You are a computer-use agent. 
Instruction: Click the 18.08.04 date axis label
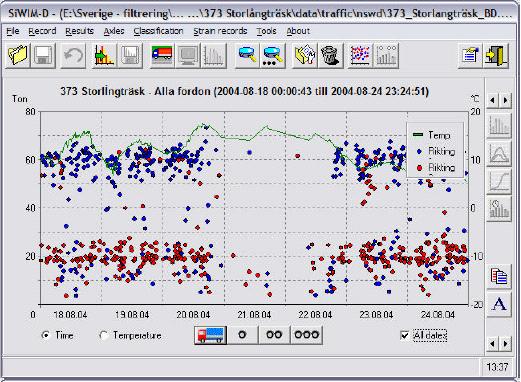pos(70,314)
